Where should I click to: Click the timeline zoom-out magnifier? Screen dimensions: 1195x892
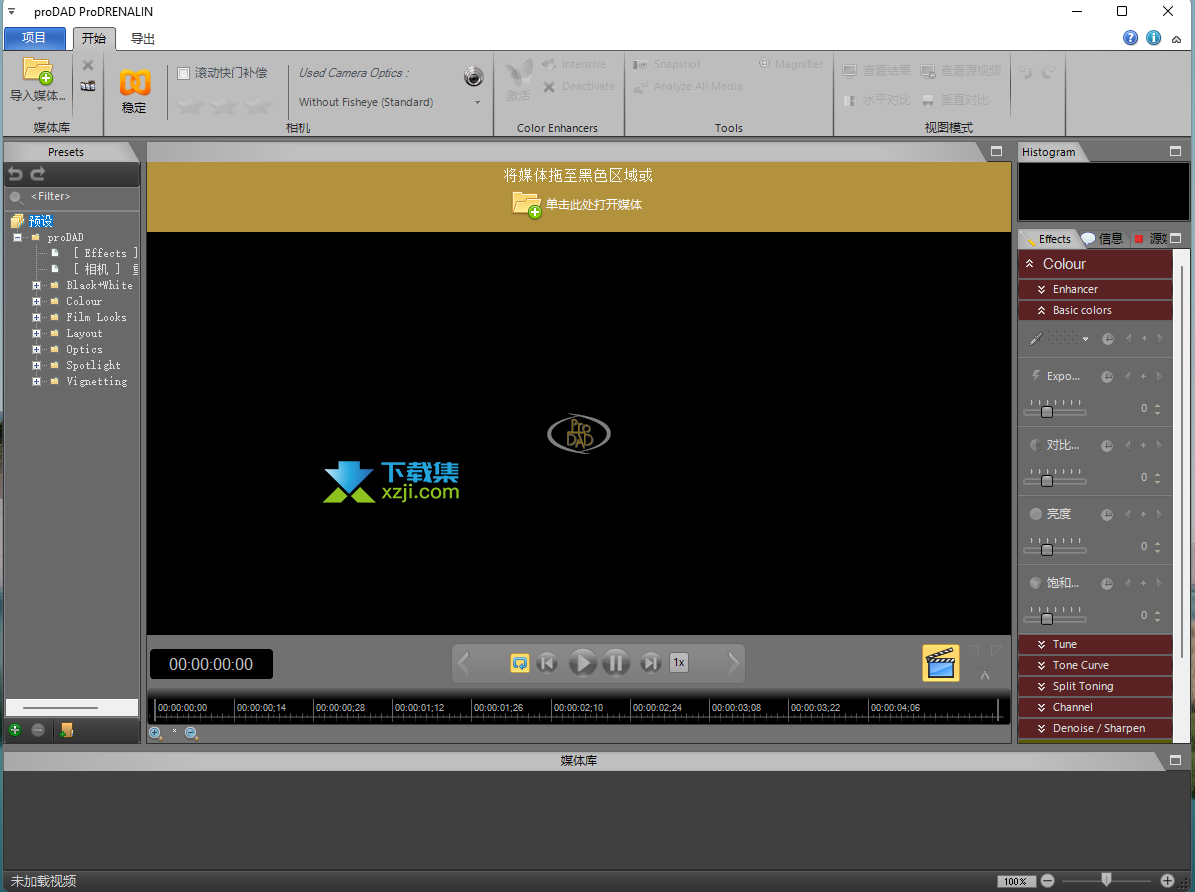(x=191, y=733)
